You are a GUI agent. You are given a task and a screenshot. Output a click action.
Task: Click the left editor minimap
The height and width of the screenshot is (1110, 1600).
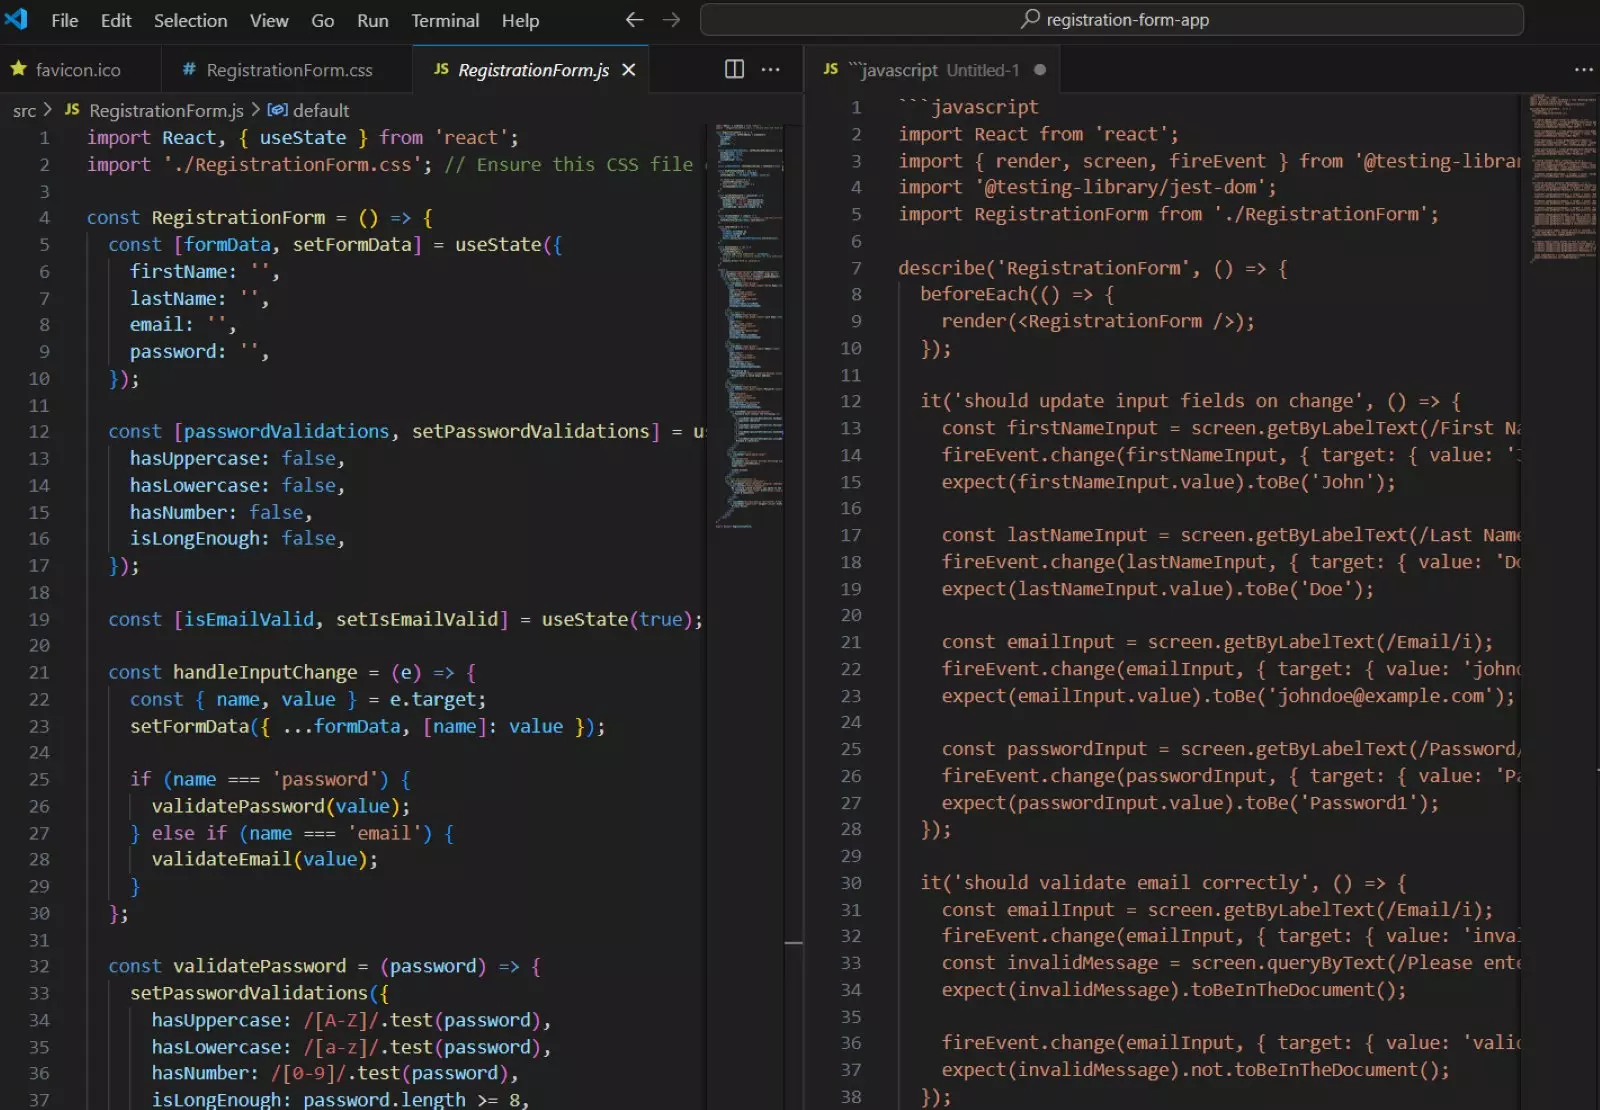click(749, 326)
